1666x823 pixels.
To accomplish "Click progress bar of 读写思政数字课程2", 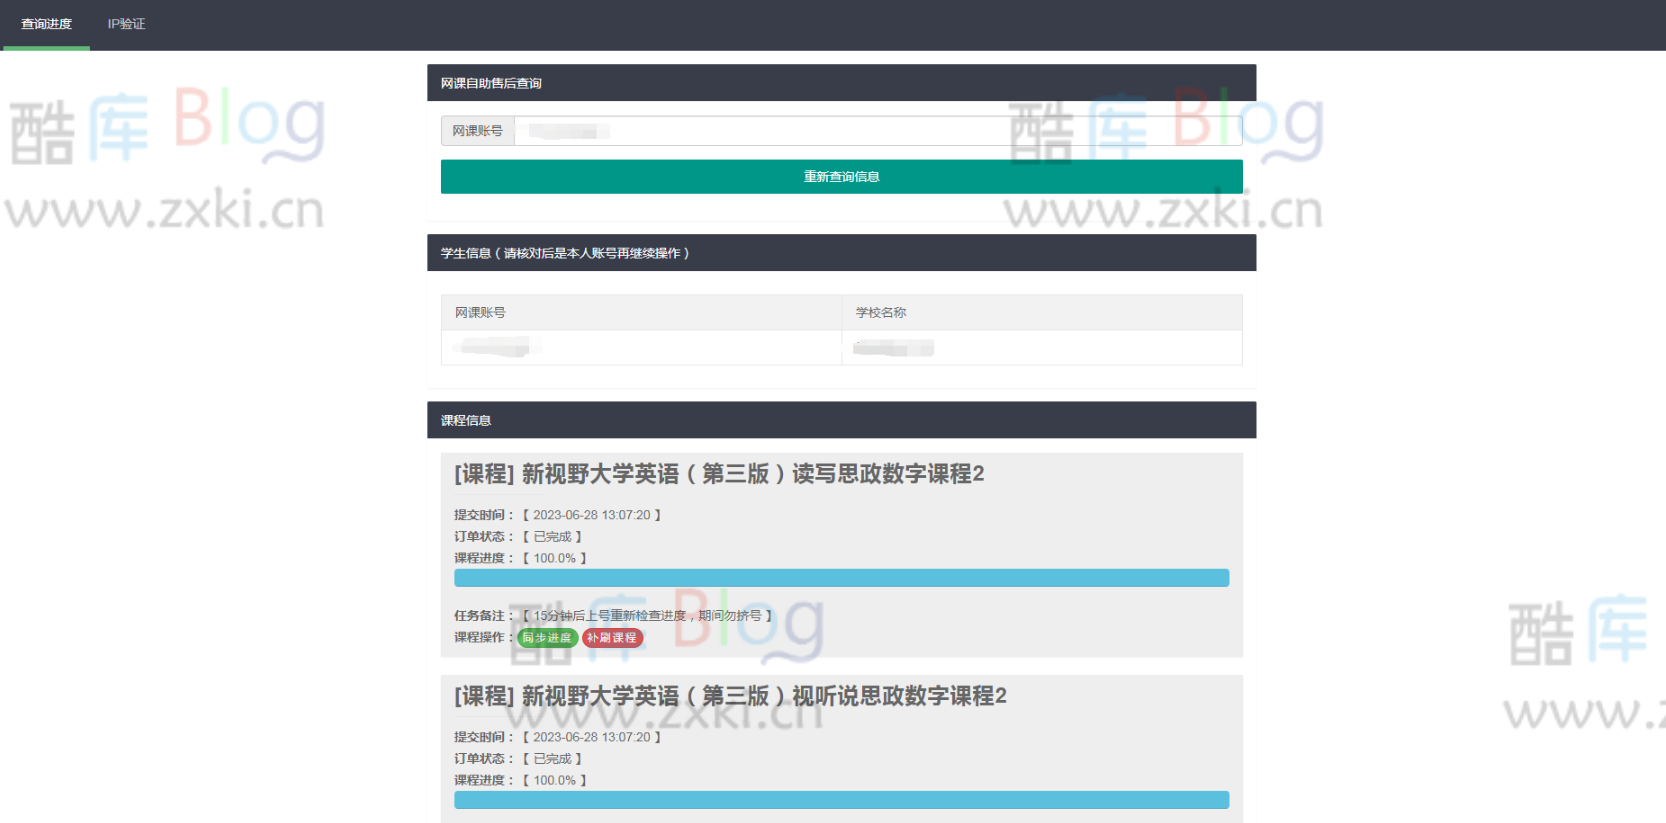I will coord(841,578).
